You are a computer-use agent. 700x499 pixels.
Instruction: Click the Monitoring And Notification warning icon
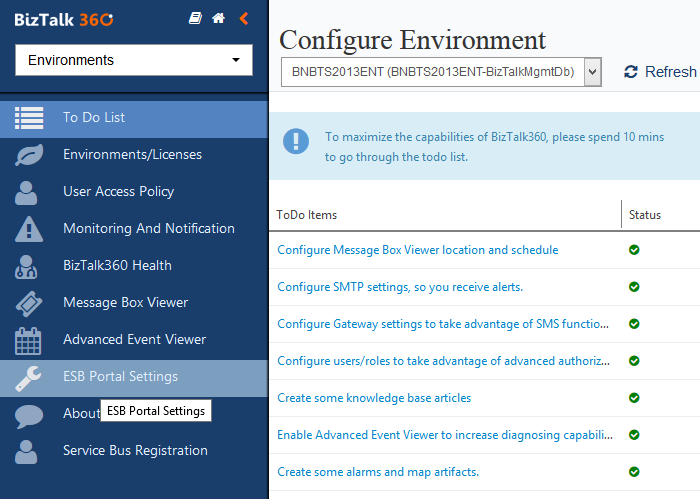point(29,228)
